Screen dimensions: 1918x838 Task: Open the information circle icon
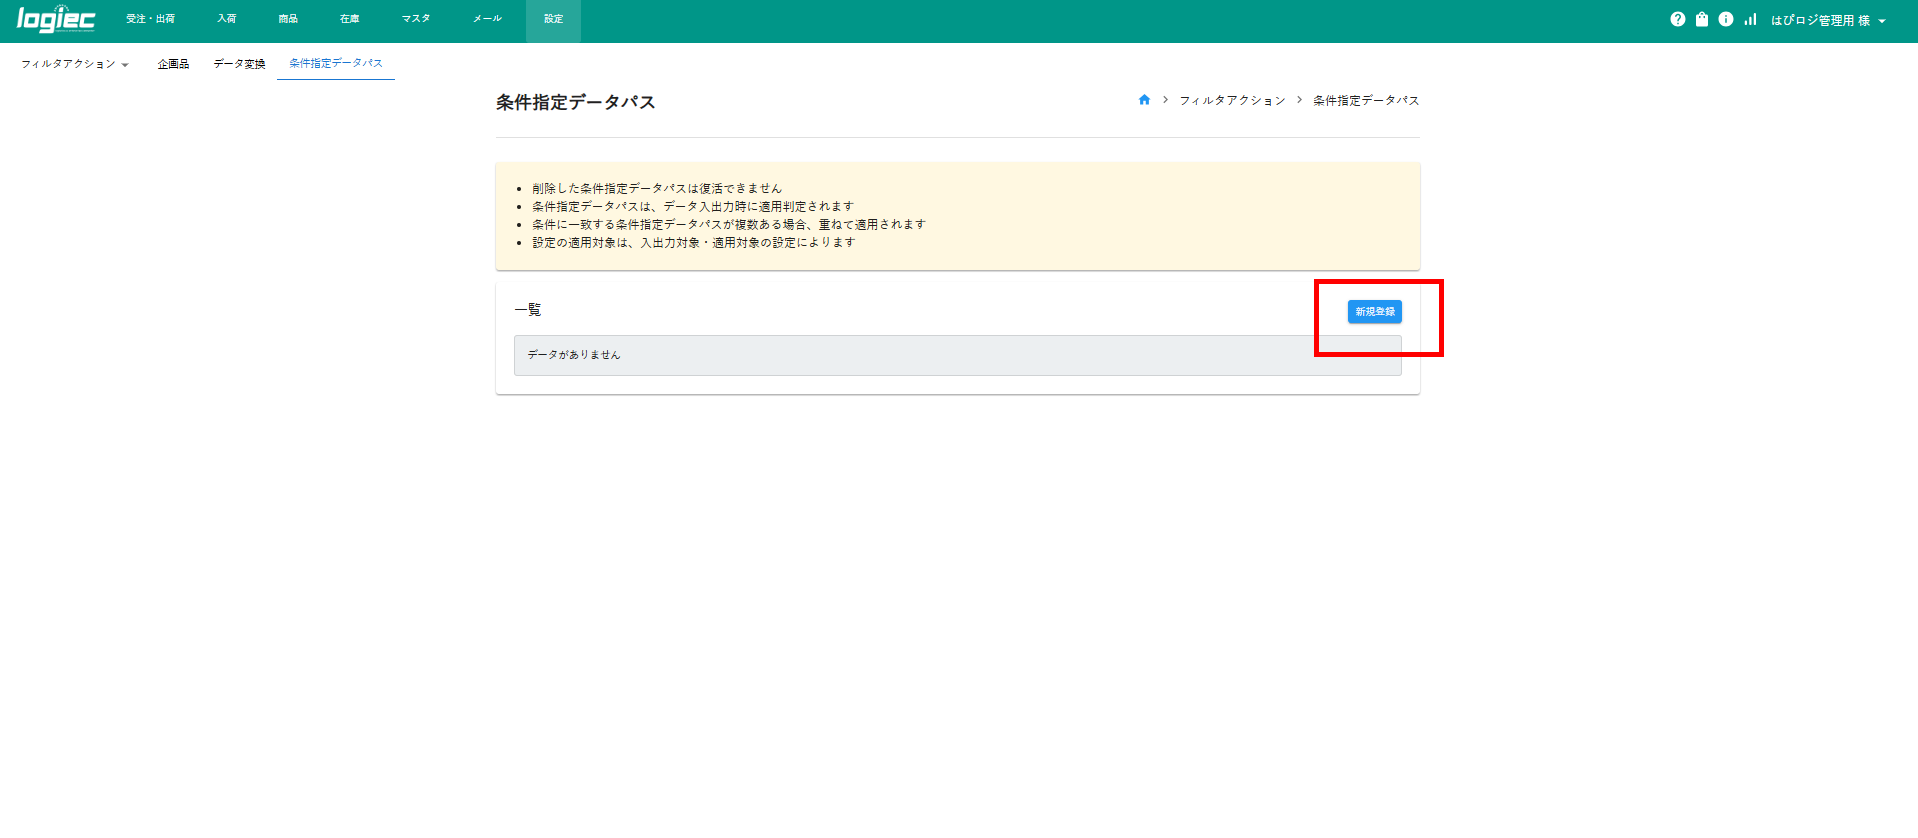point(1725,19)
